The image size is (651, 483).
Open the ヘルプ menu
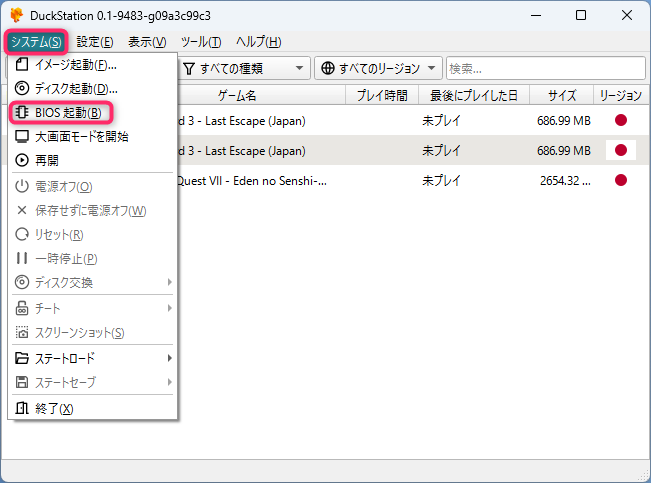click(258, 42)
